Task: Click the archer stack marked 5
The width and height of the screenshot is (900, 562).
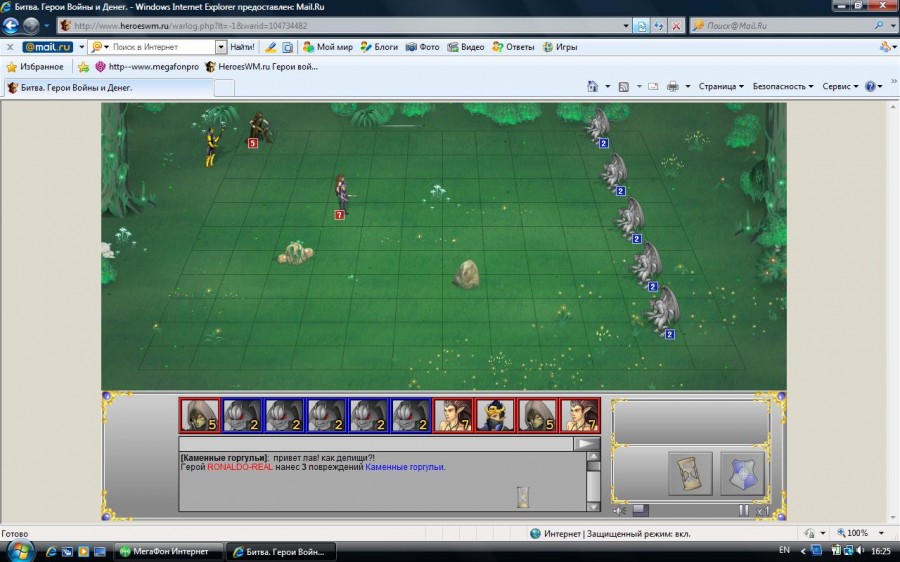Action: 259,129
